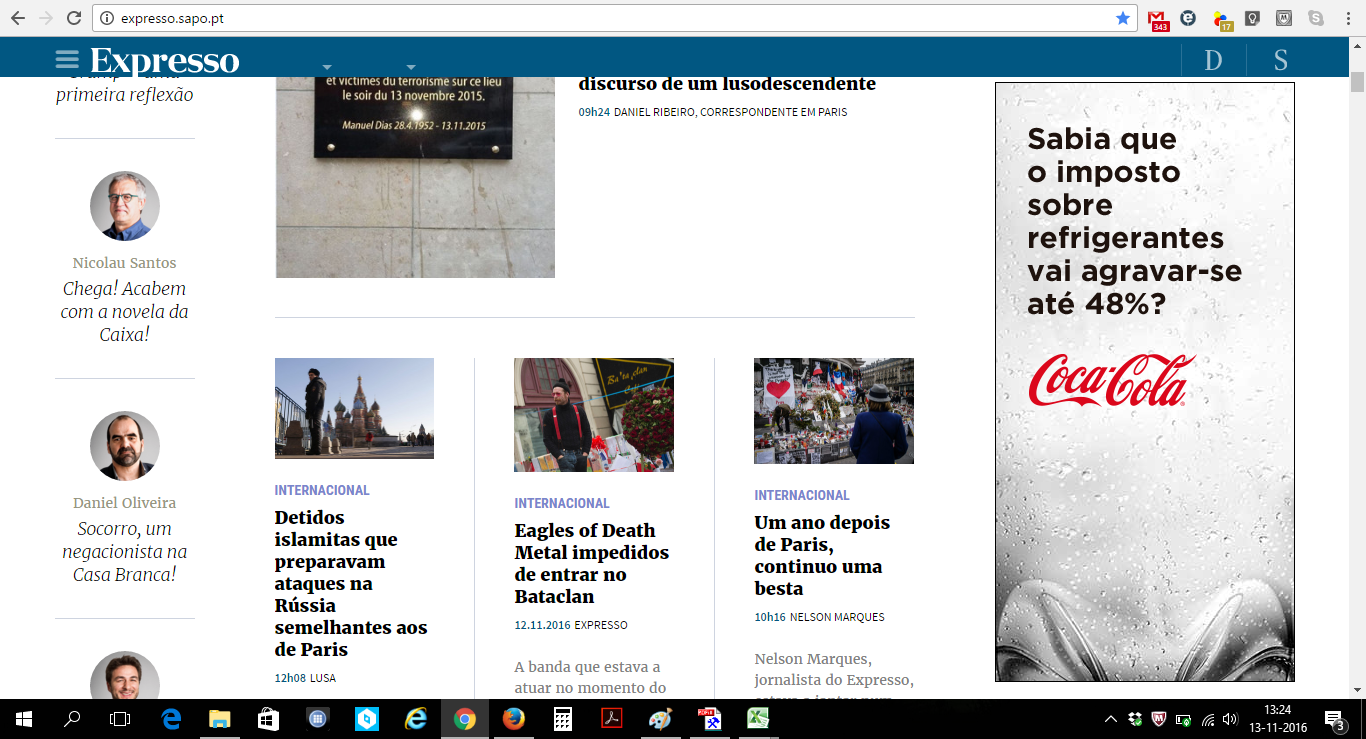
Task: Open the Skype extension icon
Action: pyautogui.click(x=1315, y=18)
